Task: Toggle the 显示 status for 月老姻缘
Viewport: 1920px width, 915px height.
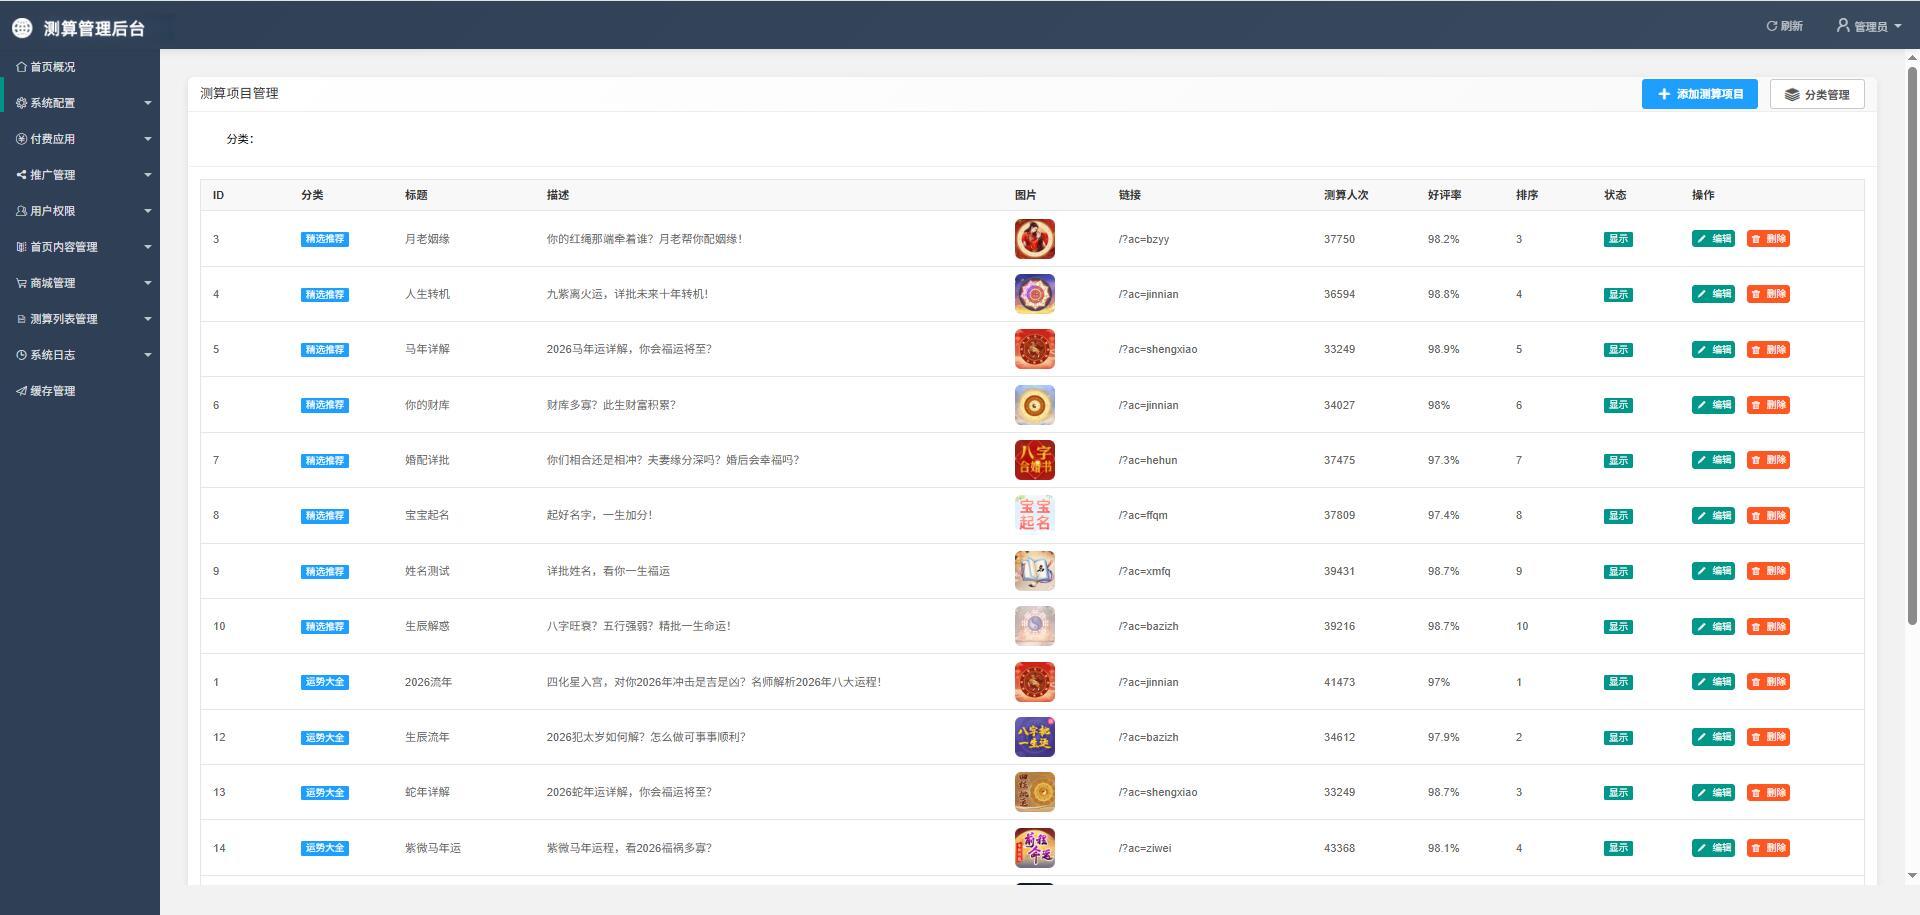Action: pyautogui.click(x=1617, y=239)
